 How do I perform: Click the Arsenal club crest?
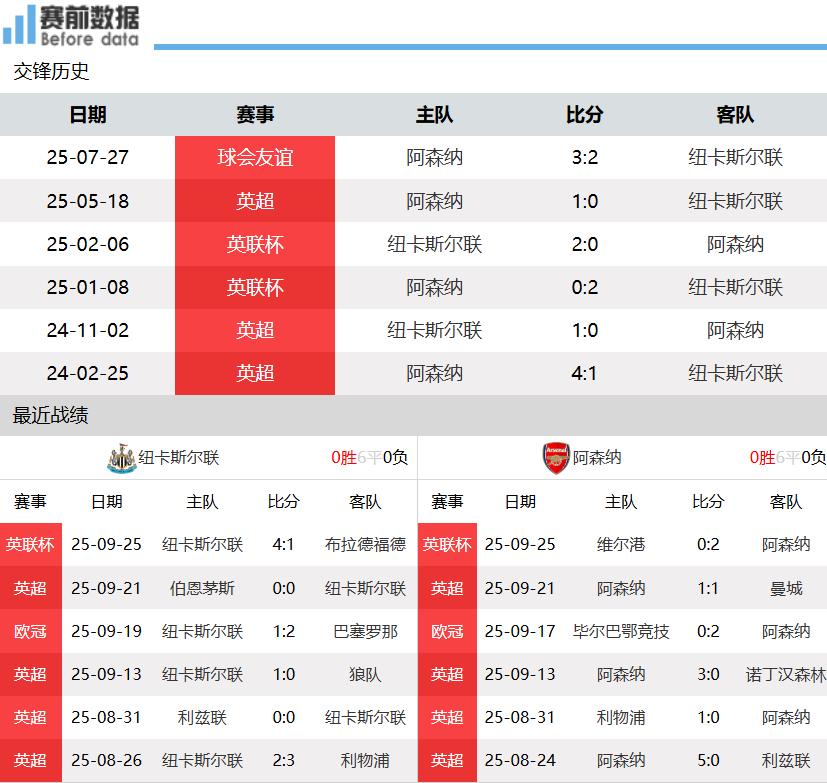coord(555,458)
